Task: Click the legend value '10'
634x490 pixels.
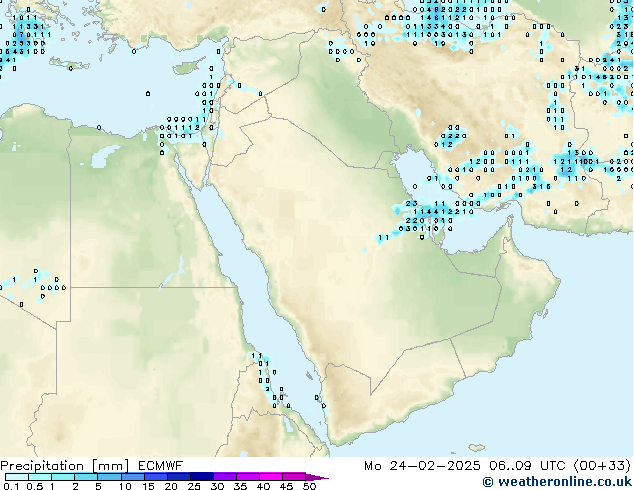Action: [x=125, y=486]
